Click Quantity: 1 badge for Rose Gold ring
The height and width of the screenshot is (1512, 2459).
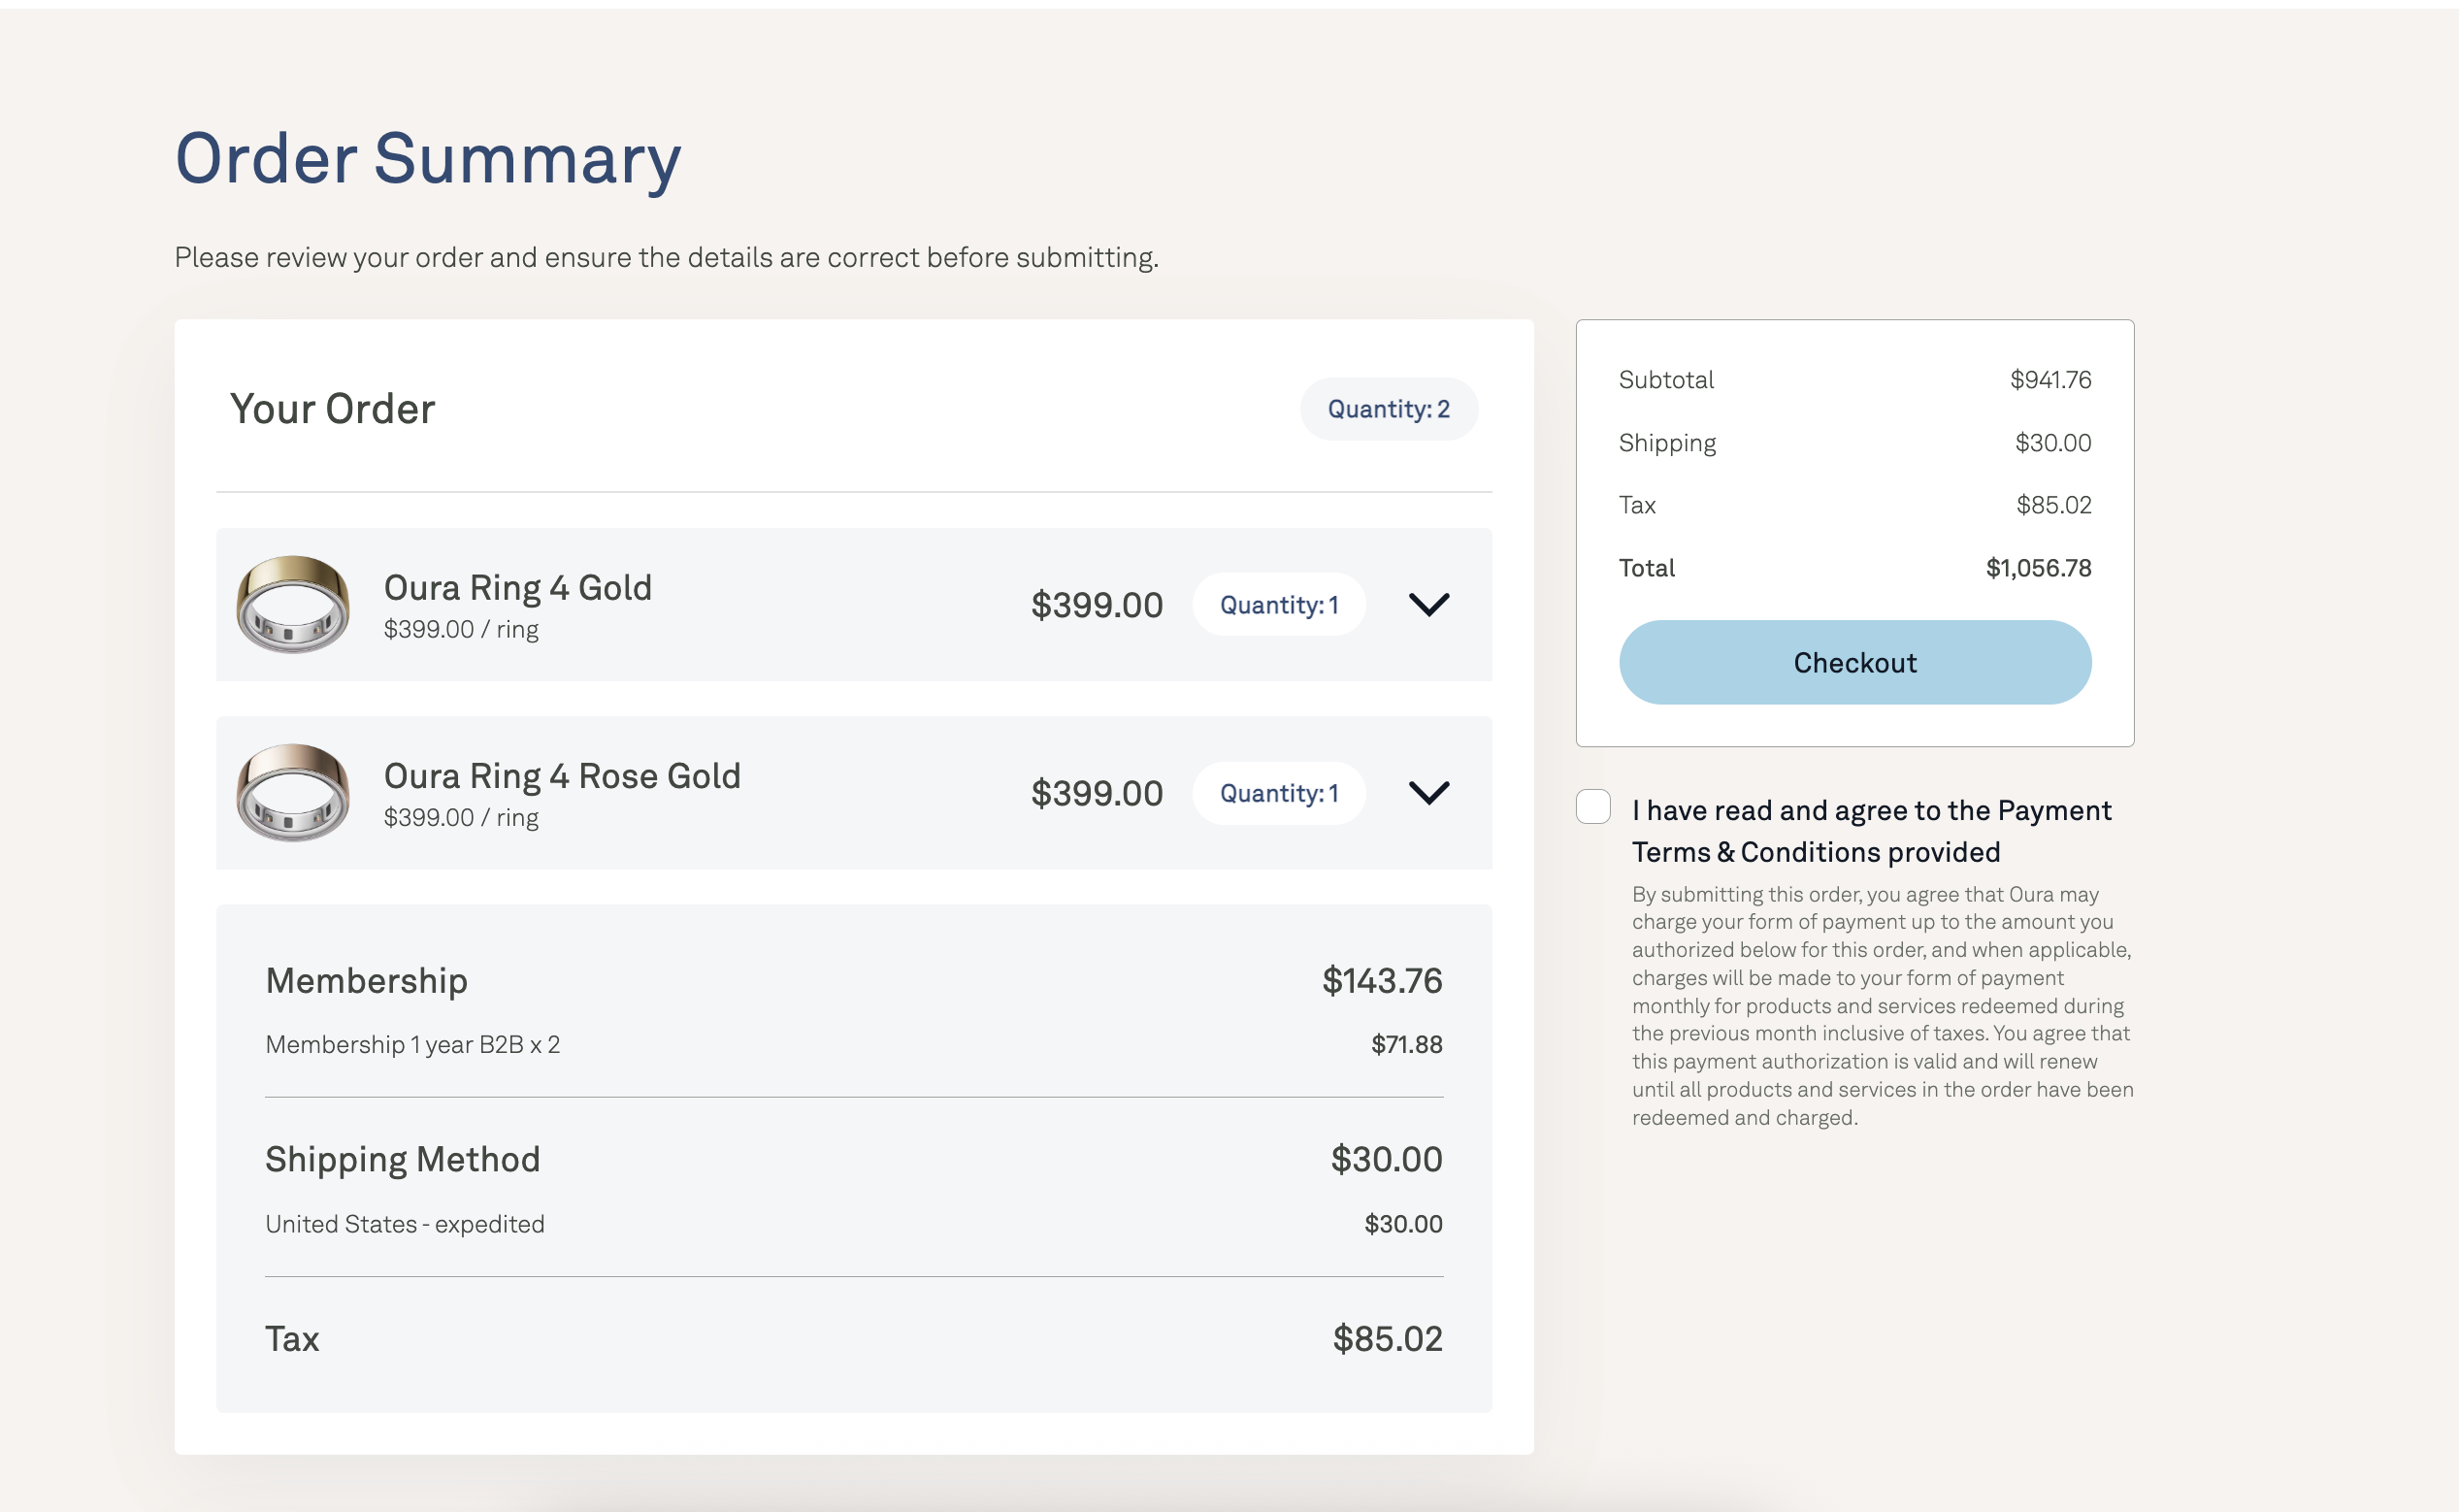coord(1279,793)
